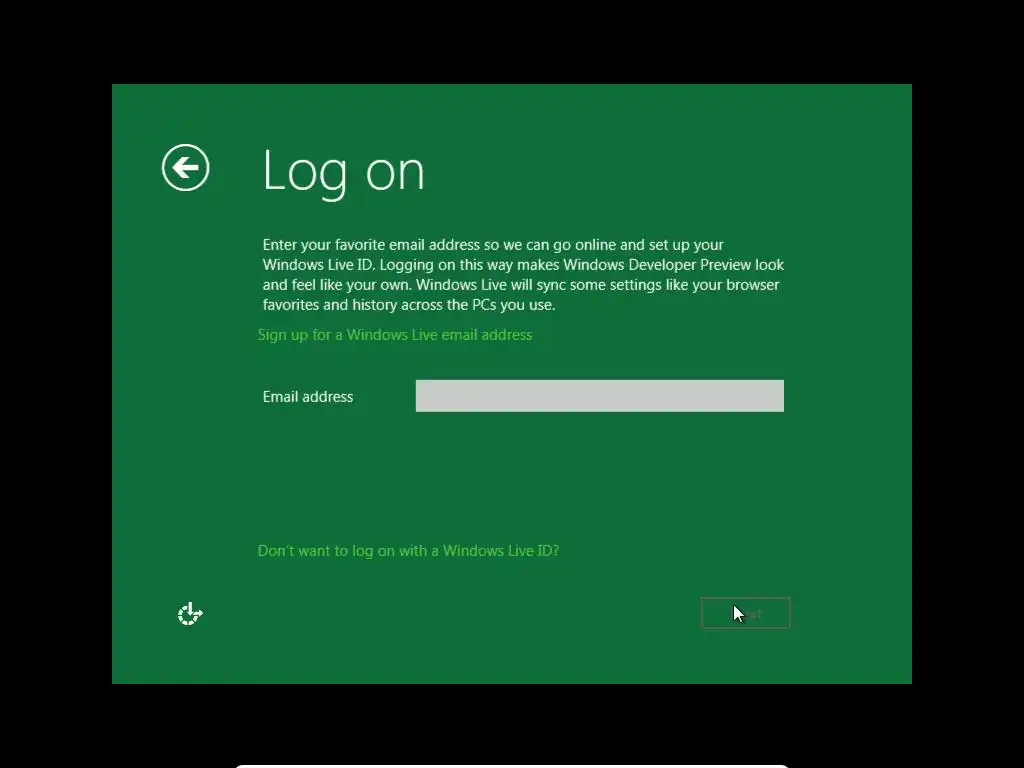Select the Email address label

308,396
